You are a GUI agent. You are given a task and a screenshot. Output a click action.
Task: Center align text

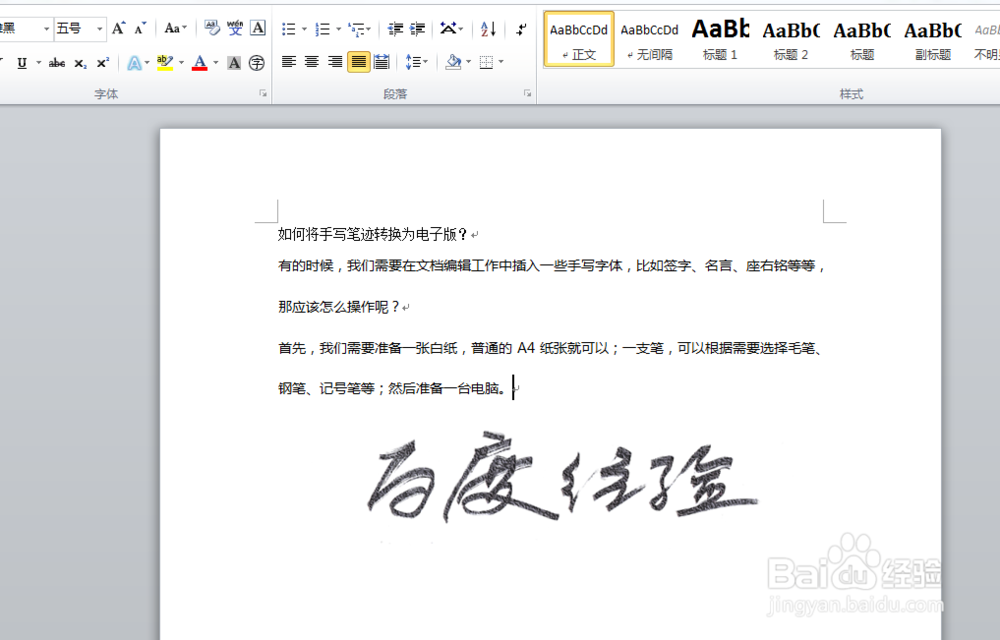(x=312, y=62)
